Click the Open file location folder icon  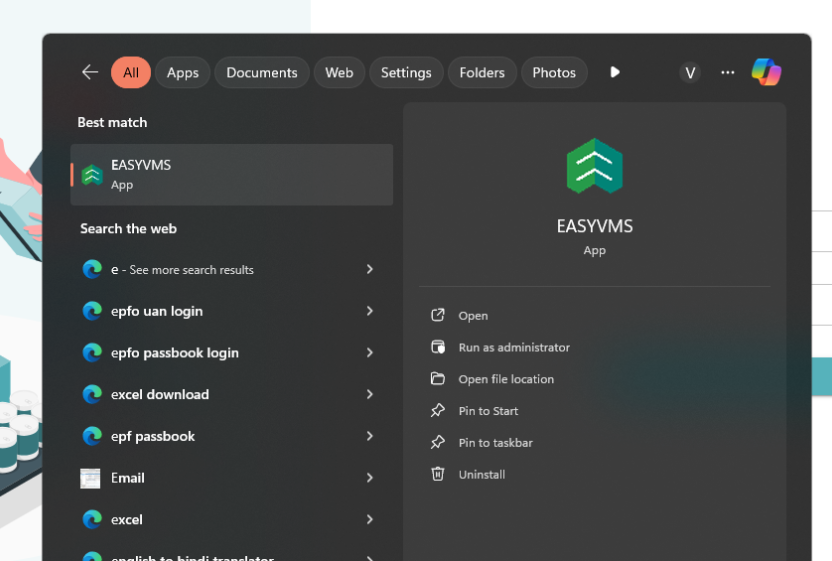coord(438,378)
